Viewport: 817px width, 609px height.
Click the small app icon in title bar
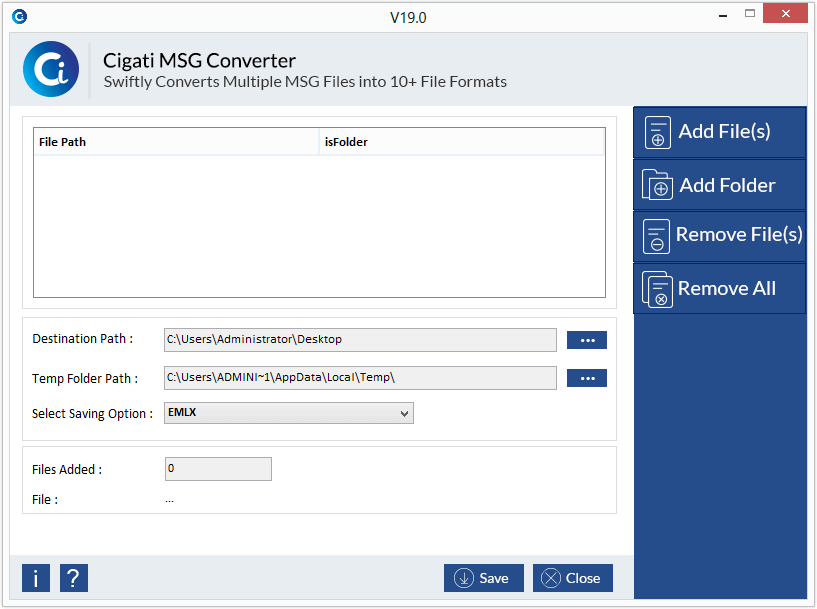[x=19, y=17]
